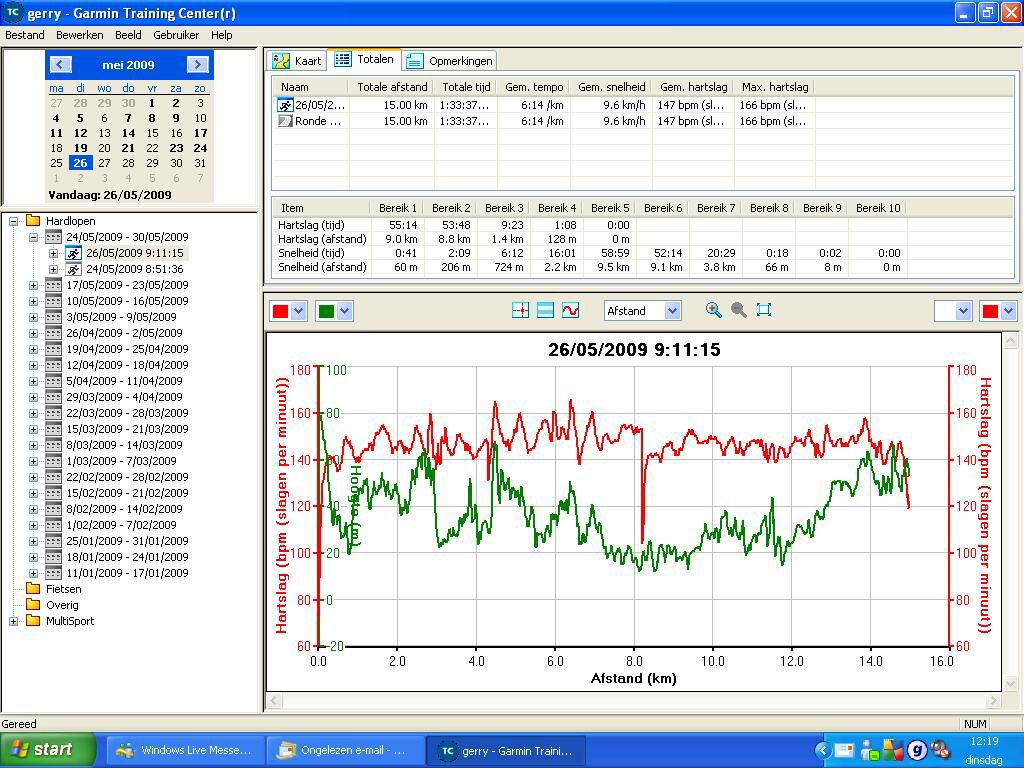Fit graph to full view
Image resolution: width=1024 pixels, height=768 pixels.
point(763,310)
